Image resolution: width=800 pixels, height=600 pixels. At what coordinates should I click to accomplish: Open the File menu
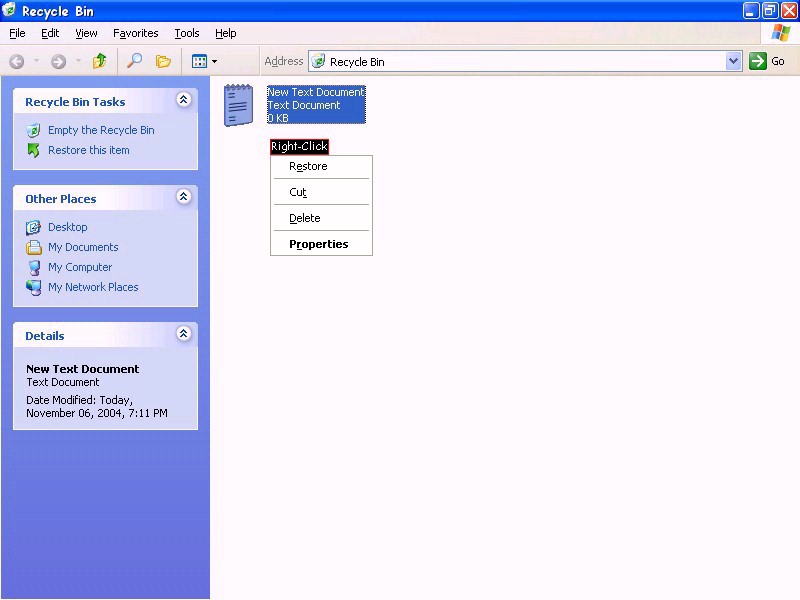click(17, 33)
